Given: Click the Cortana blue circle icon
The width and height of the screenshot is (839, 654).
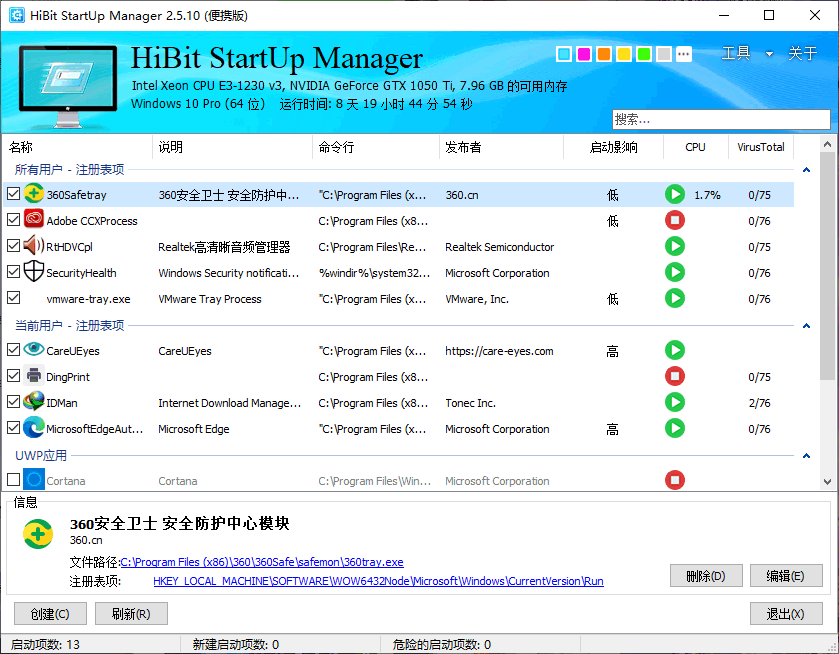Looking at the screenshot, I should pyautogui.click(x=34, y=480).
